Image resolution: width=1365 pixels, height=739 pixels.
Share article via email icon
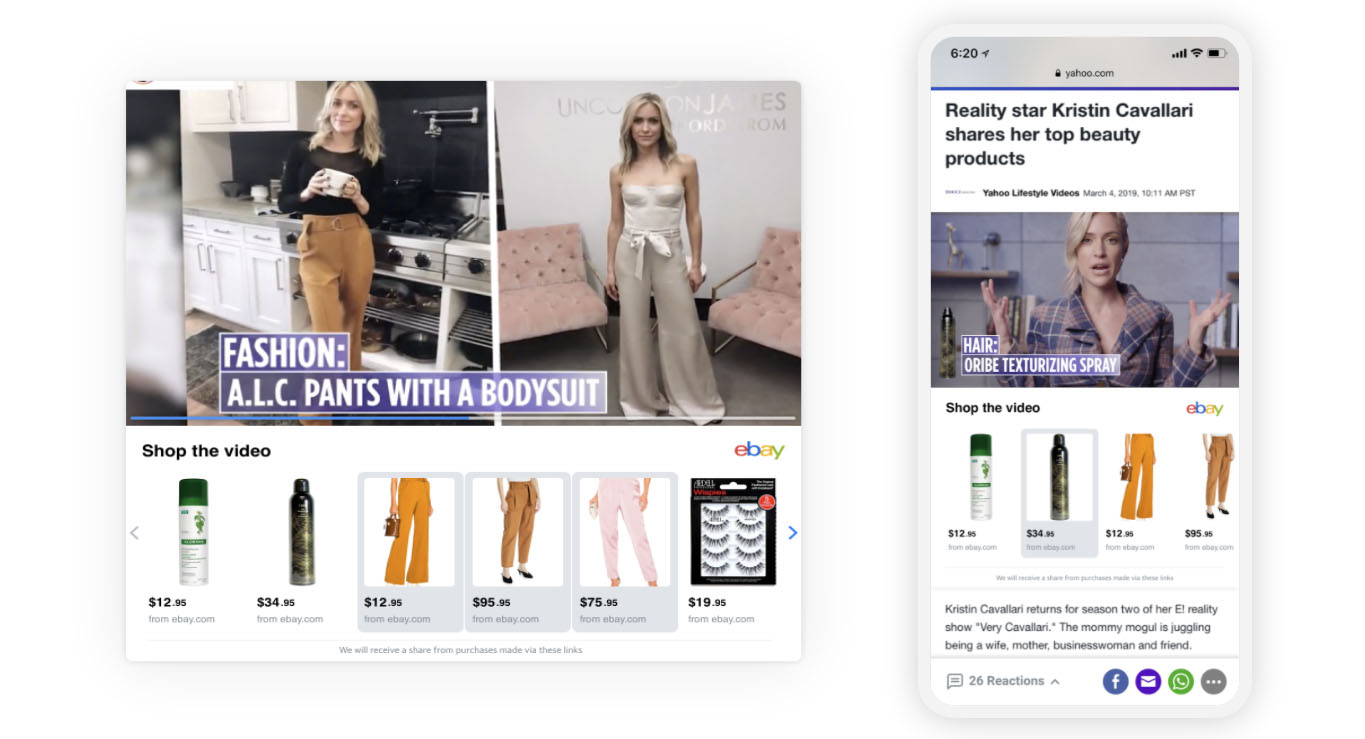(x=1148, y=682)
